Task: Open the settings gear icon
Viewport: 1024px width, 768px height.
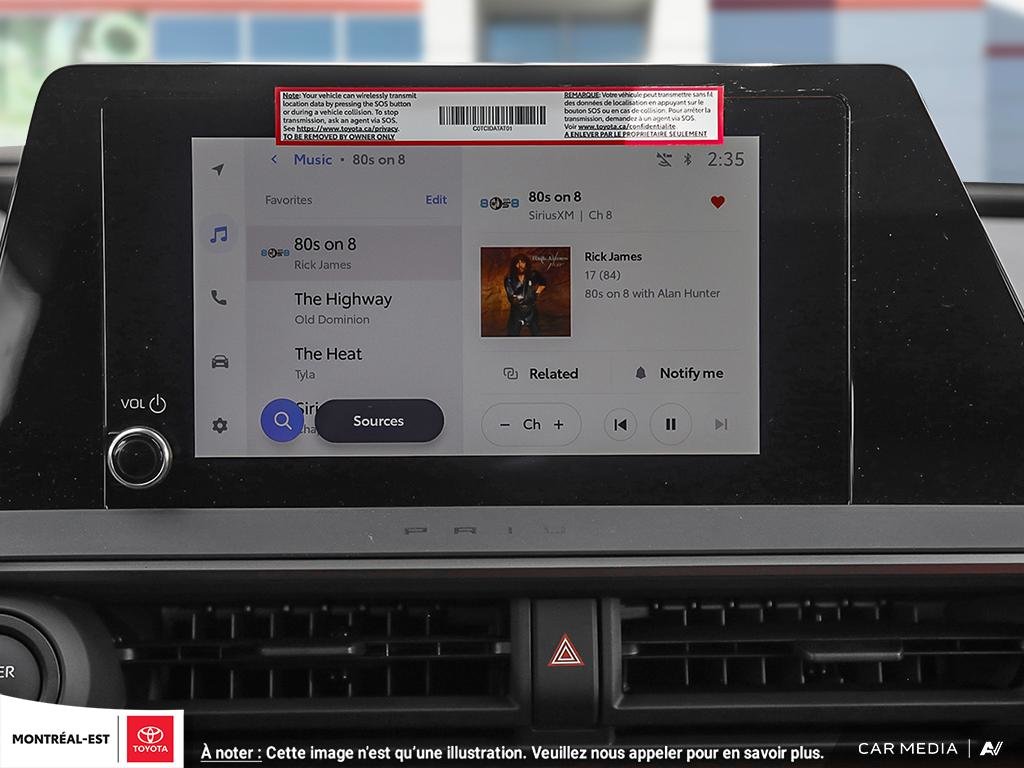Action: pyautogui.click(x=220, y=426)
